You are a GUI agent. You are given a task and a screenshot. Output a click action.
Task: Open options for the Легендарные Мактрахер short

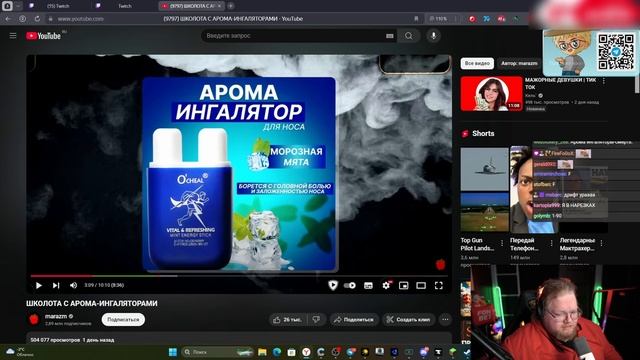601,243
